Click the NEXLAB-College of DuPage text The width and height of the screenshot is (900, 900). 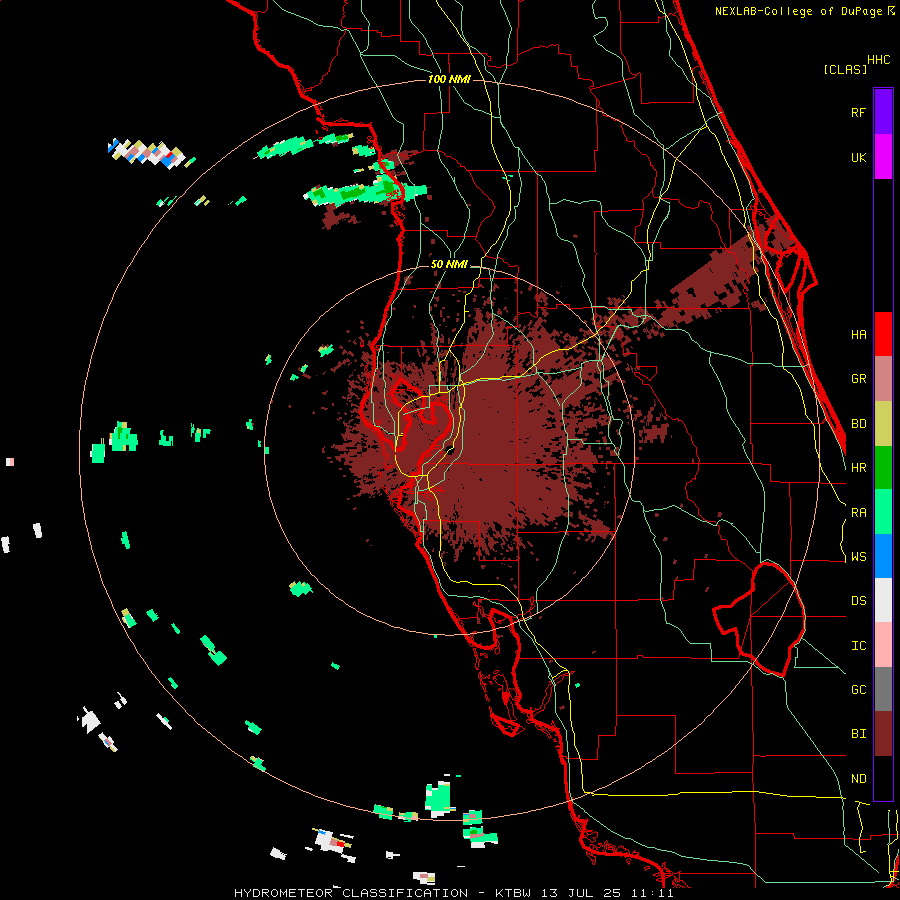tap(799, 11)
